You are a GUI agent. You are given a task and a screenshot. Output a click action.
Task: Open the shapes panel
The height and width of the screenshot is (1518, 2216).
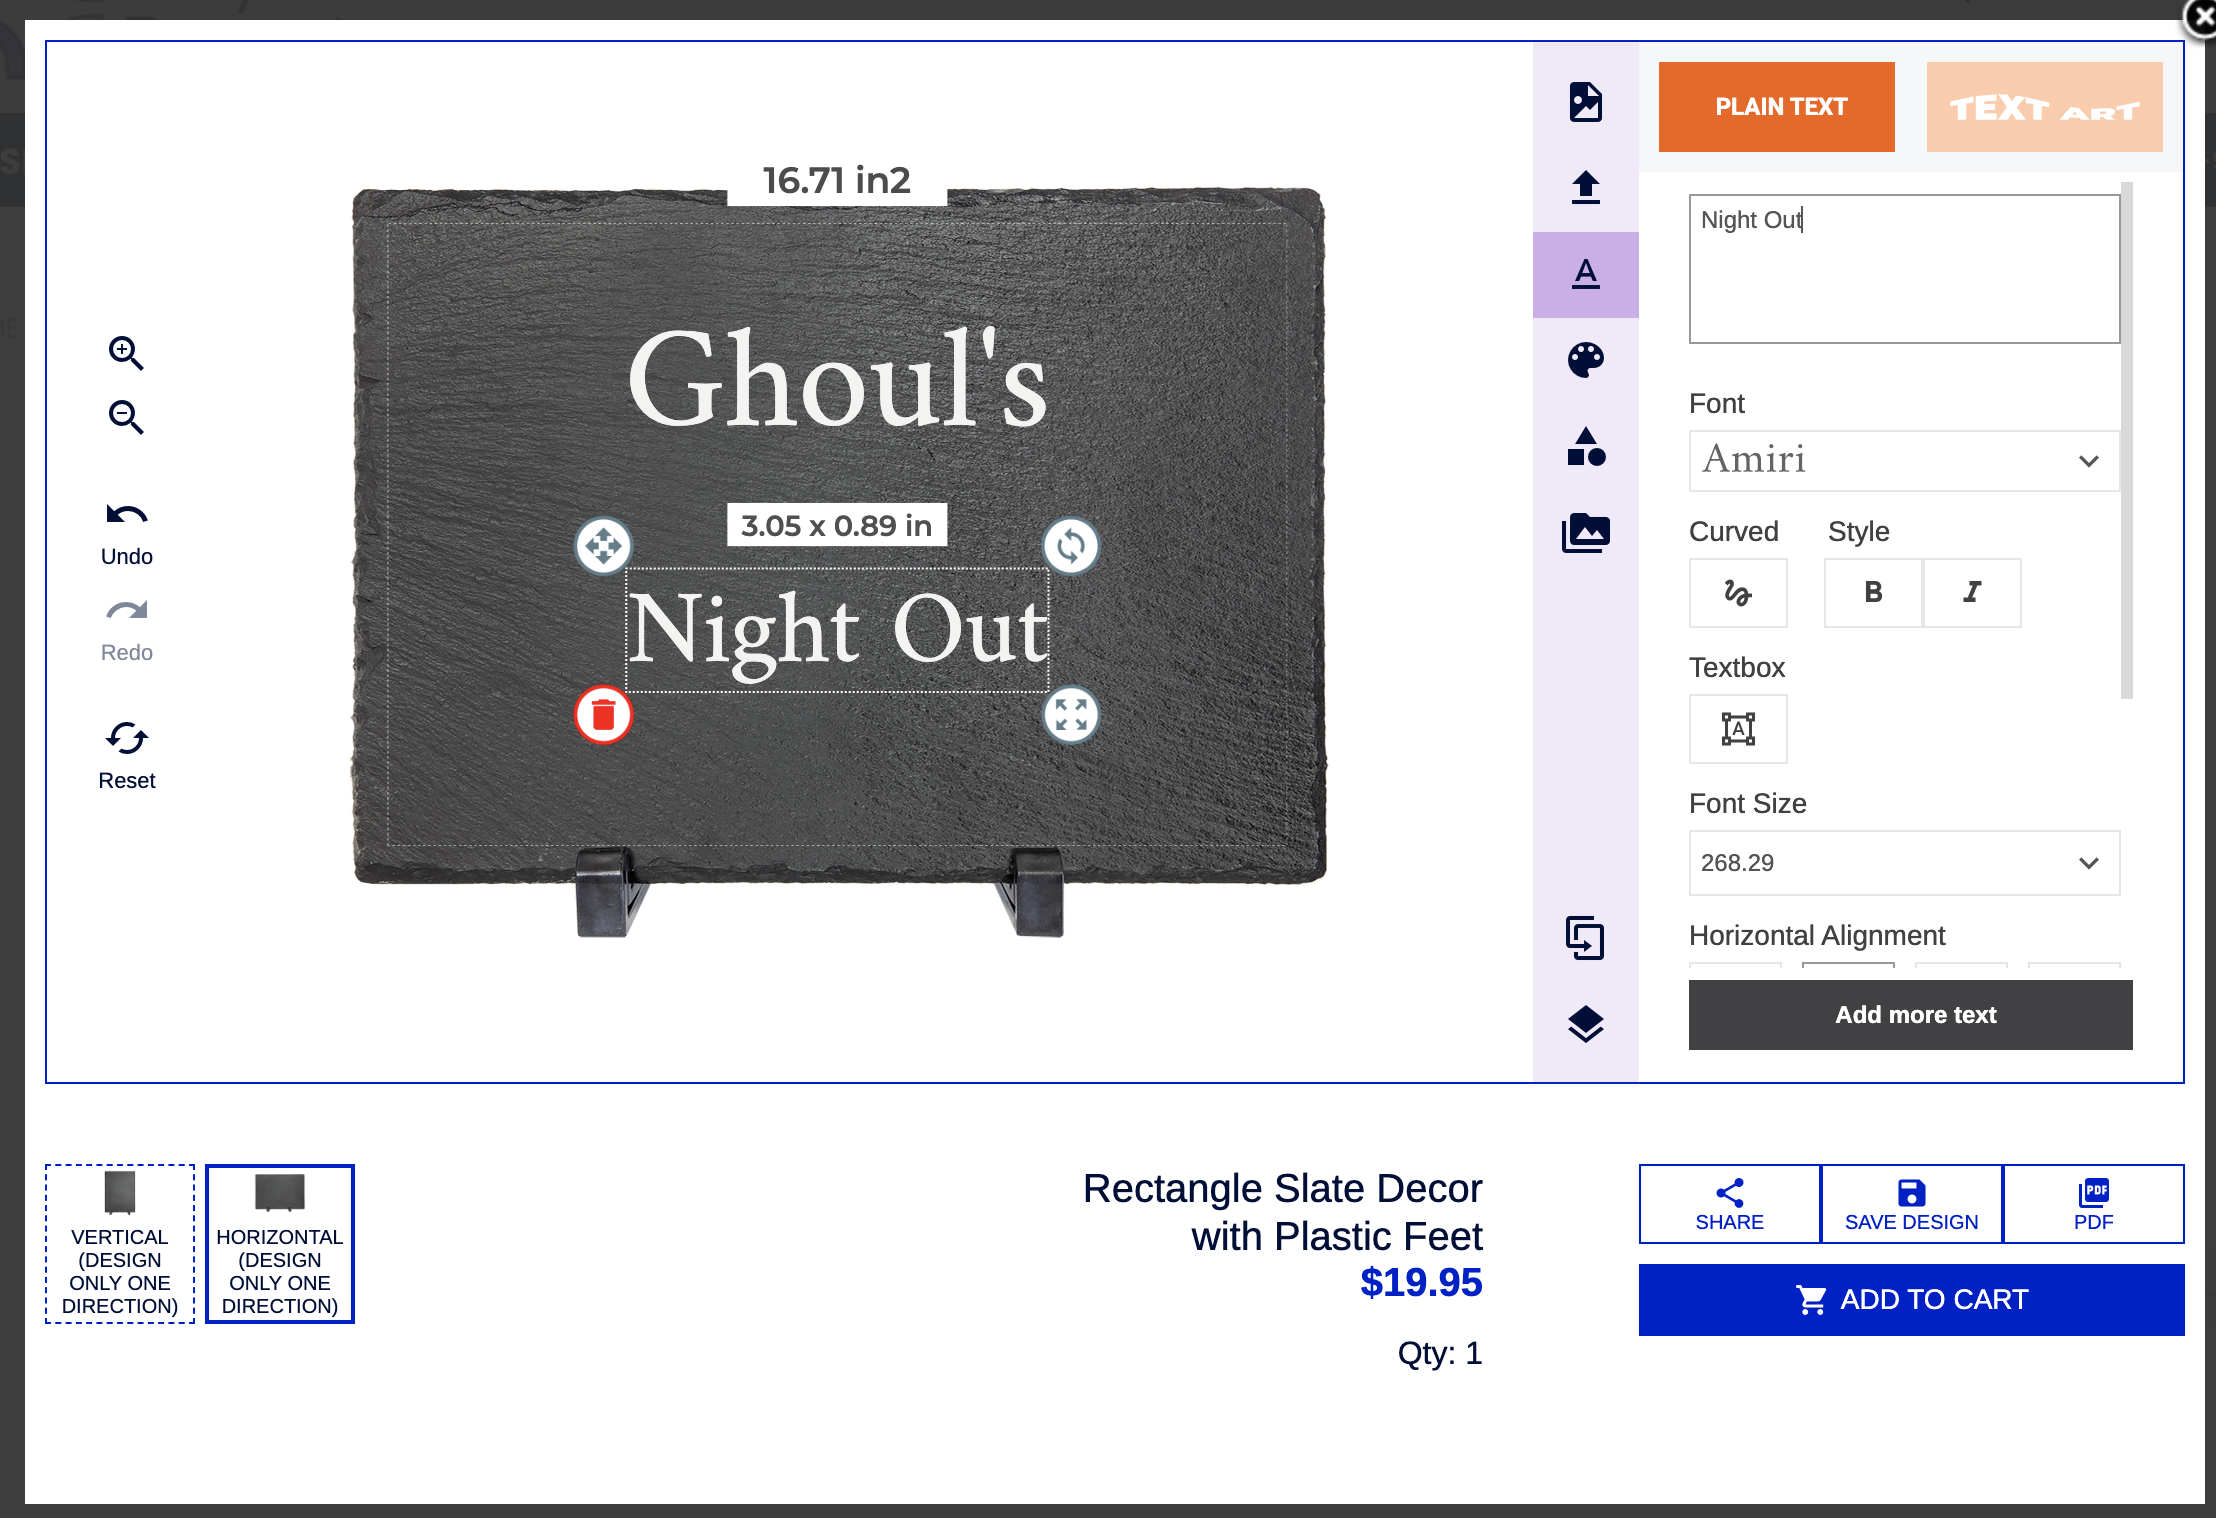pos(1586,450)
